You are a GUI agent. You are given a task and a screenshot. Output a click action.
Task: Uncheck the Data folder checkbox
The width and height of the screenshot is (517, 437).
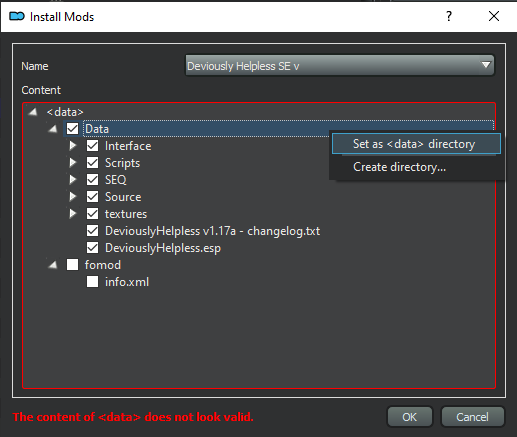72,129
